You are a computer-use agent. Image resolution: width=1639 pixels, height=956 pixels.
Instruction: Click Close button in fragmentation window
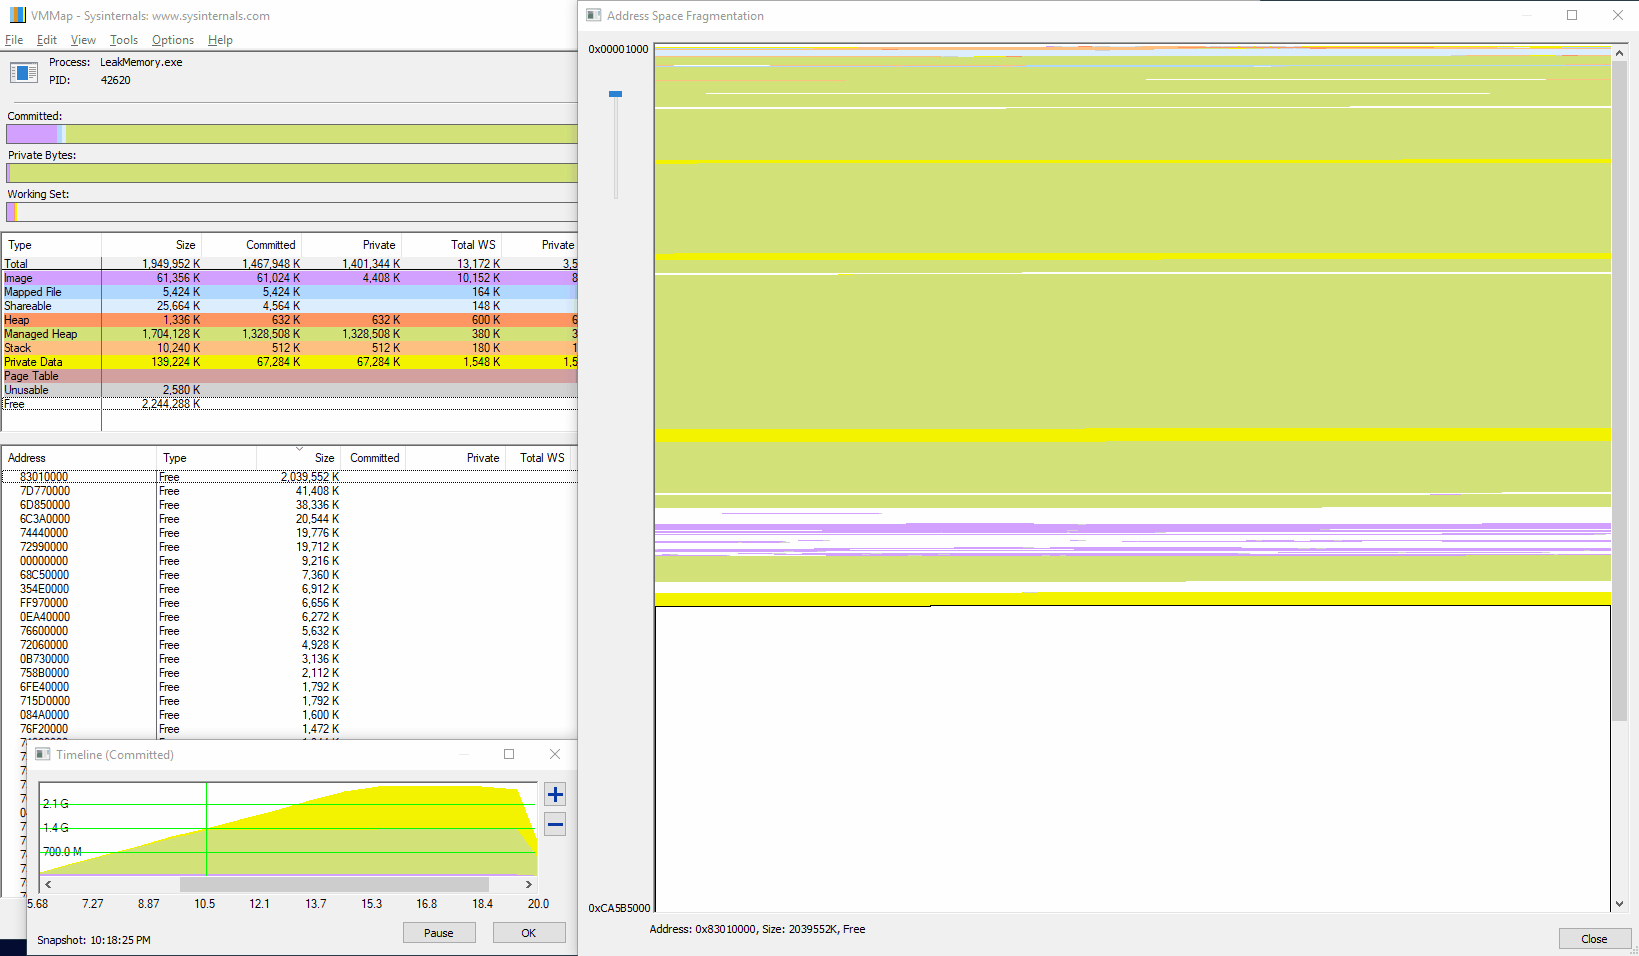click(1593, 939)
